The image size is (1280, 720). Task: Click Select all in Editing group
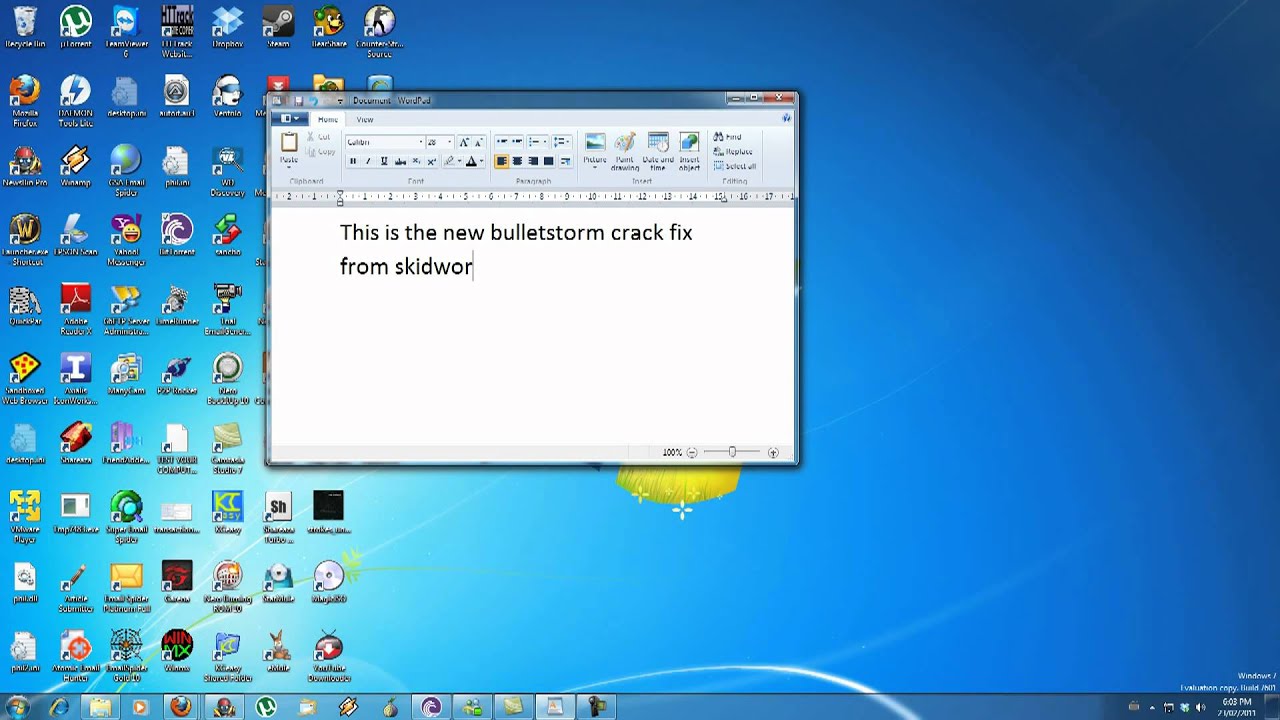click(736, 166)
